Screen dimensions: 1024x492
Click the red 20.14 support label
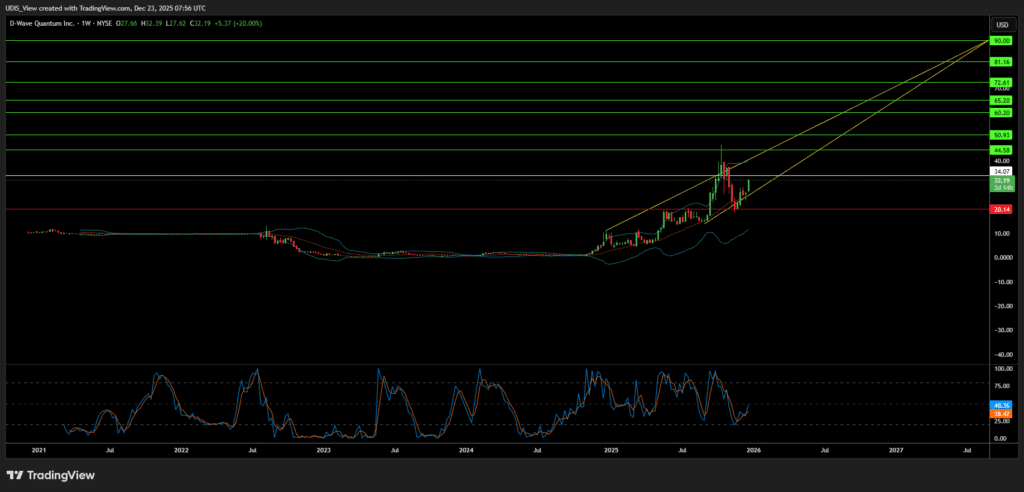tap(1000, 209)
